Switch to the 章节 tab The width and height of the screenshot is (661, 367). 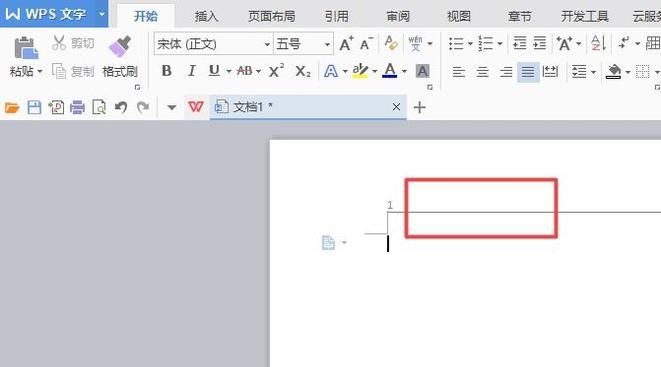520,16
